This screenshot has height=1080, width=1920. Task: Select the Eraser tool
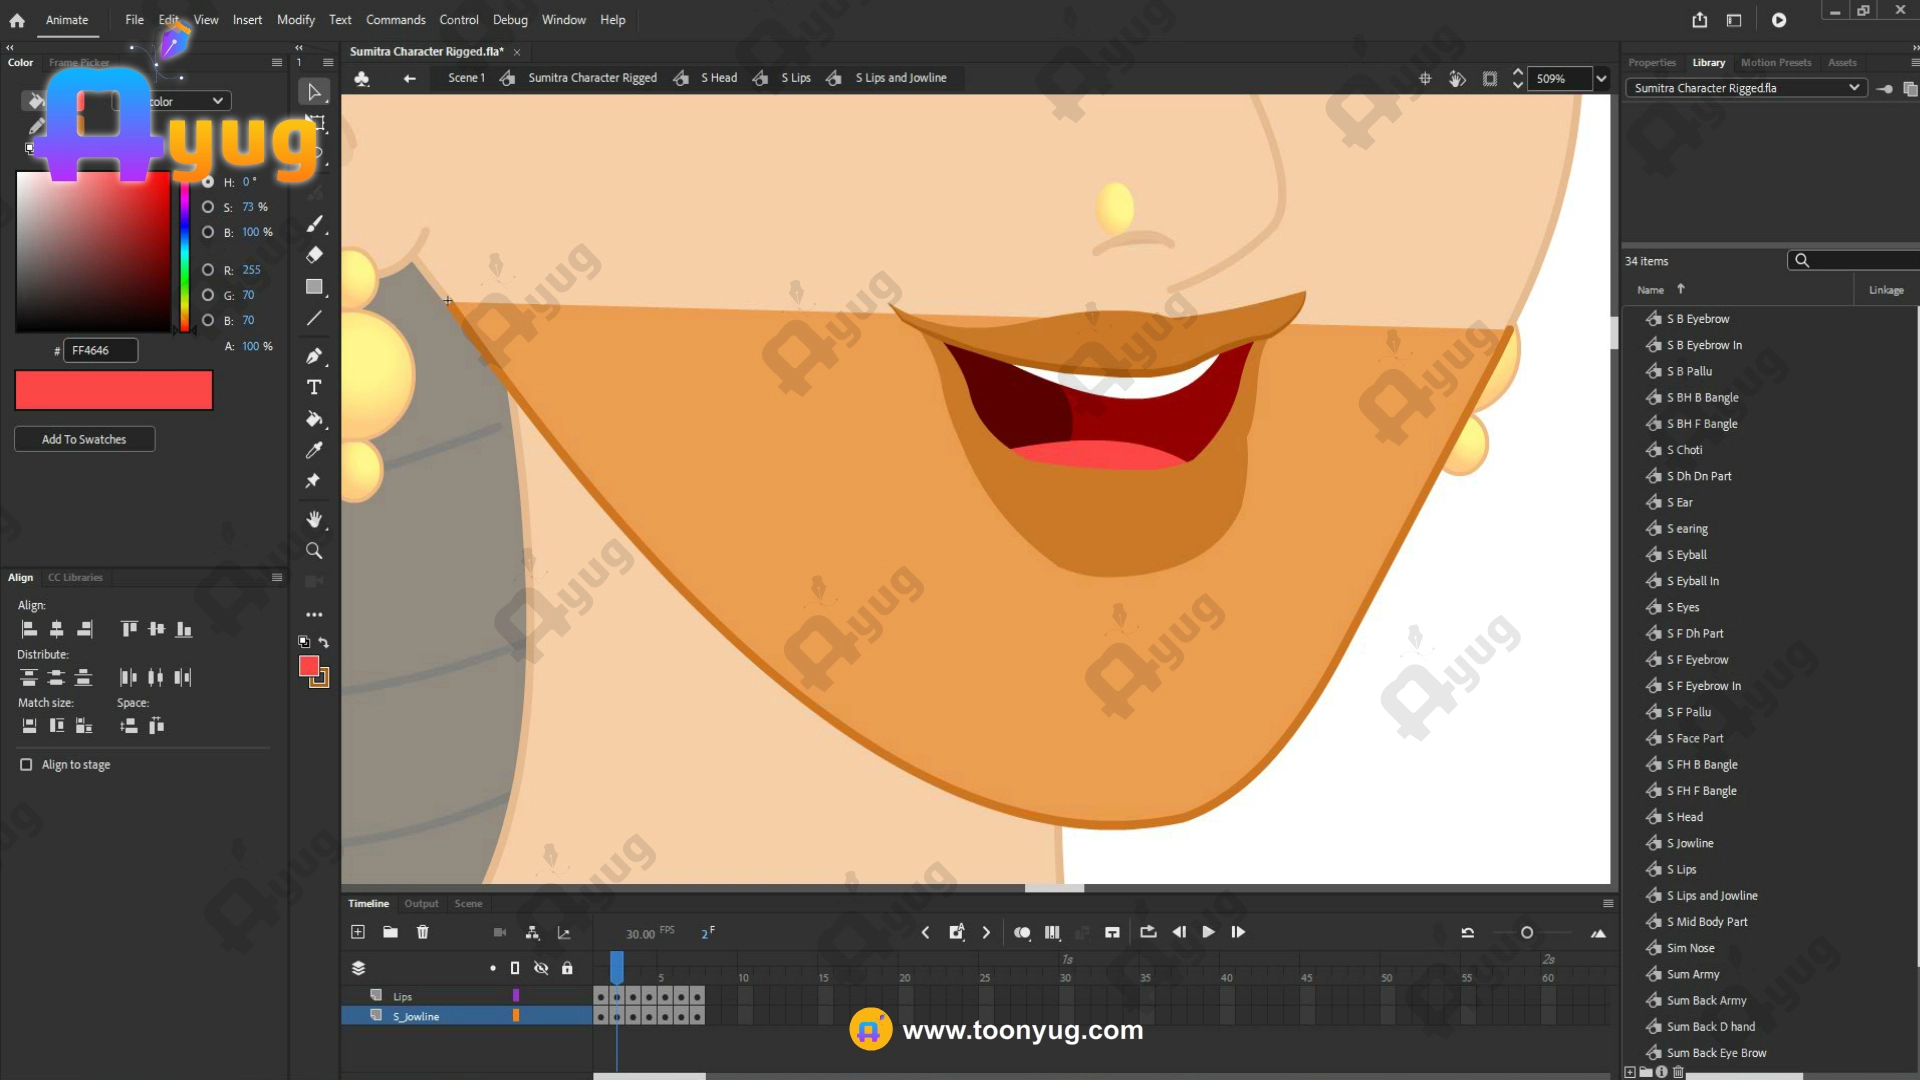pyautogui.click(x=314, y=255)
